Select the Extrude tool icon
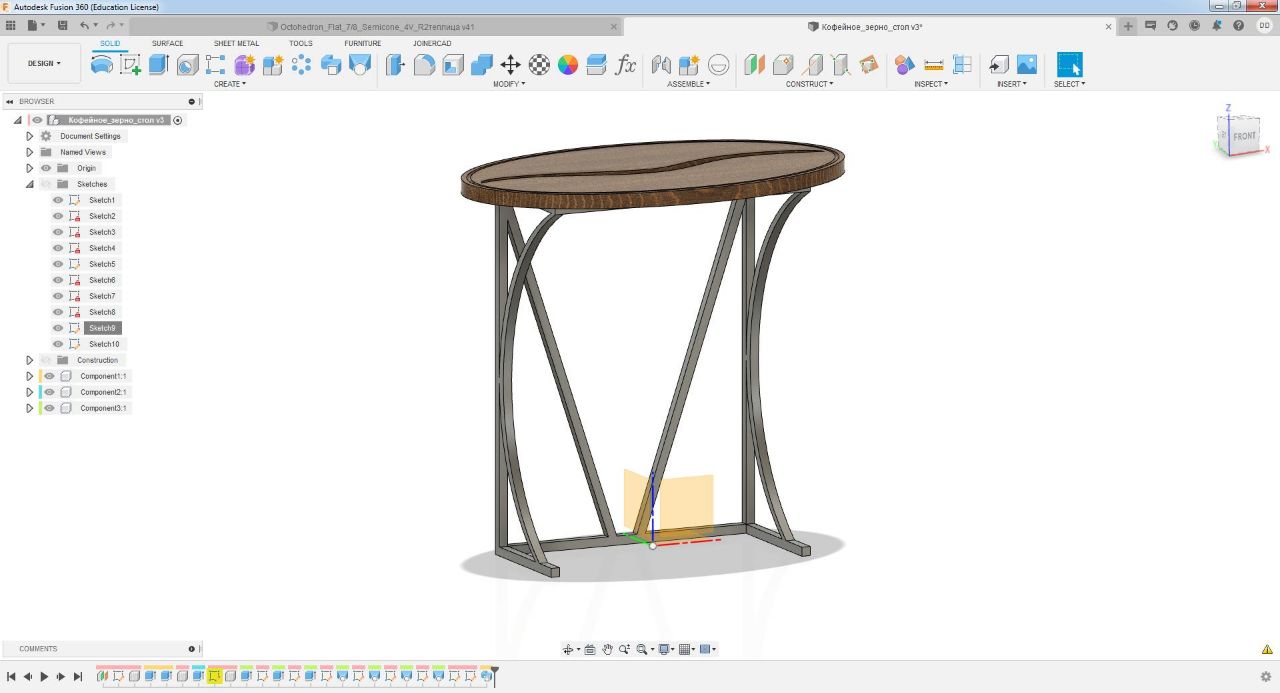 coord(158,65)
